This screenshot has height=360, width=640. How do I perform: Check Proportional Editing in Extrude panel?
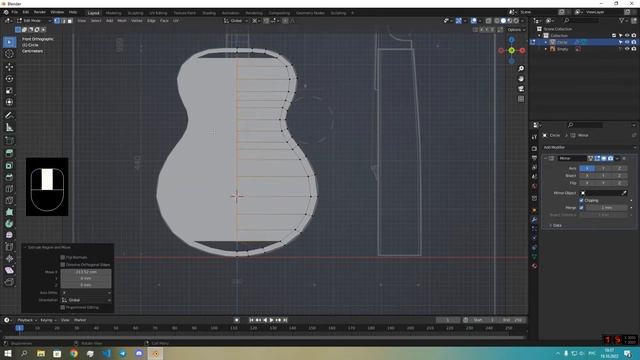tap(63, 307)
